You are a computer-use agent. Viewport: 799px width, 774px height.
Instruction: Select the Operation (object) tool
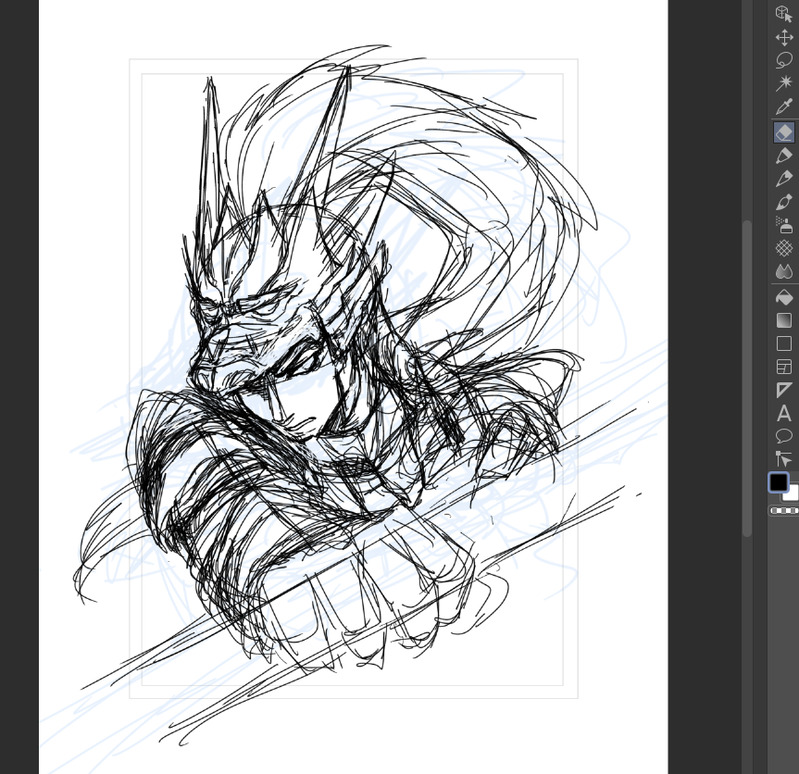click(x=784, y=13)
